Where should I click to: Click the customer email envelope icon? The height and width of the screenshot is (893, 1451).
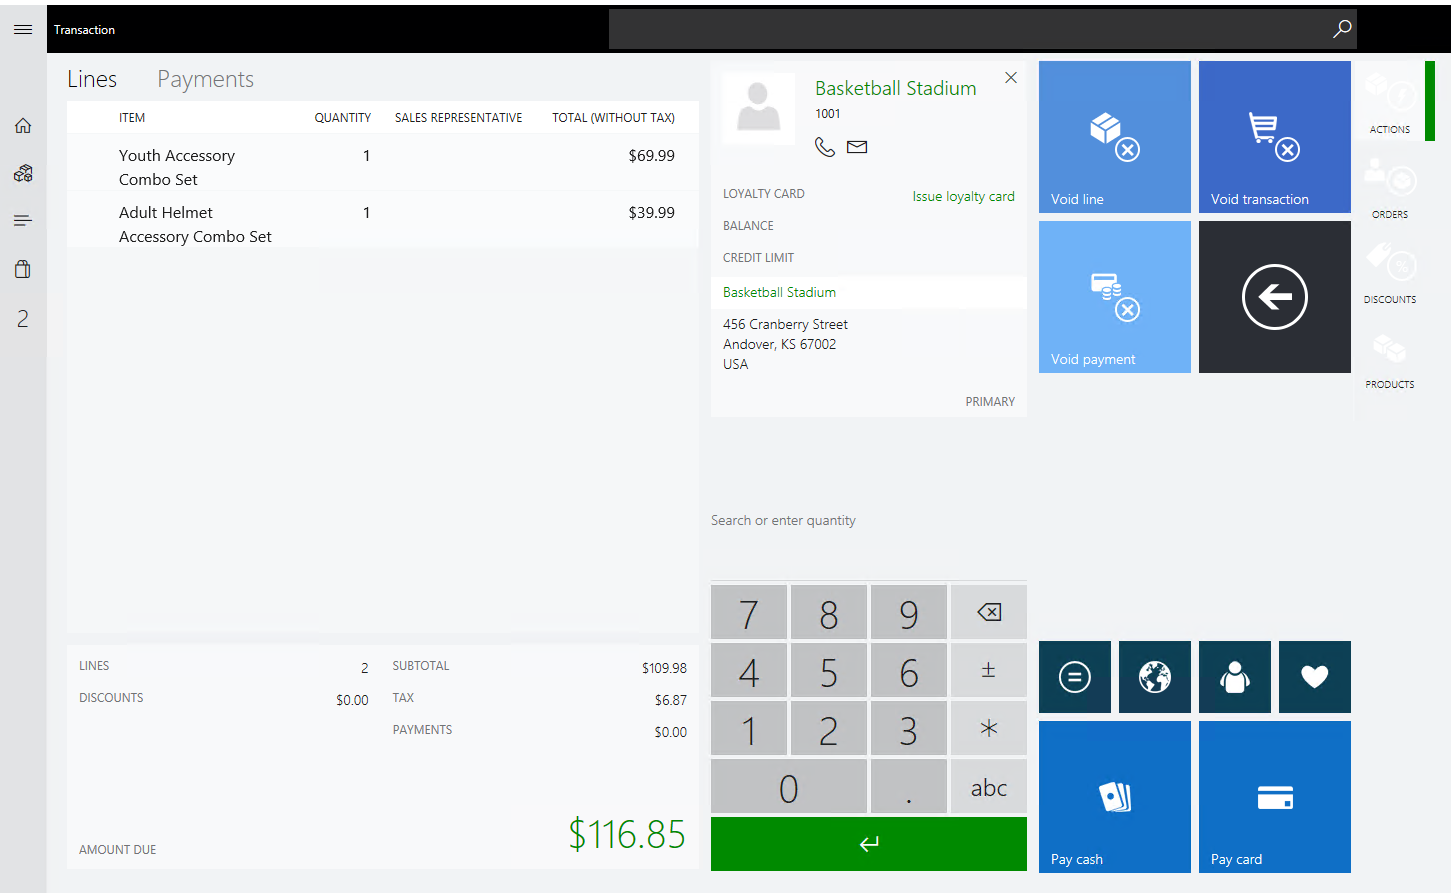pos(857,147)
